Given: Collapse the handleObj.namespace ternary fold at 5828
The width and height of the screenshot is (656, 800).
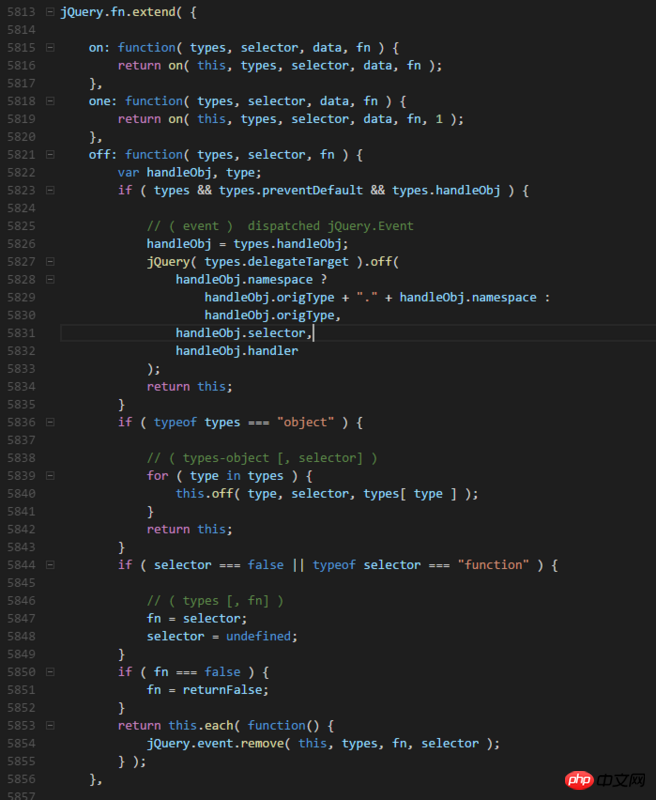Looking at the screenshot, I should (50, 280).
